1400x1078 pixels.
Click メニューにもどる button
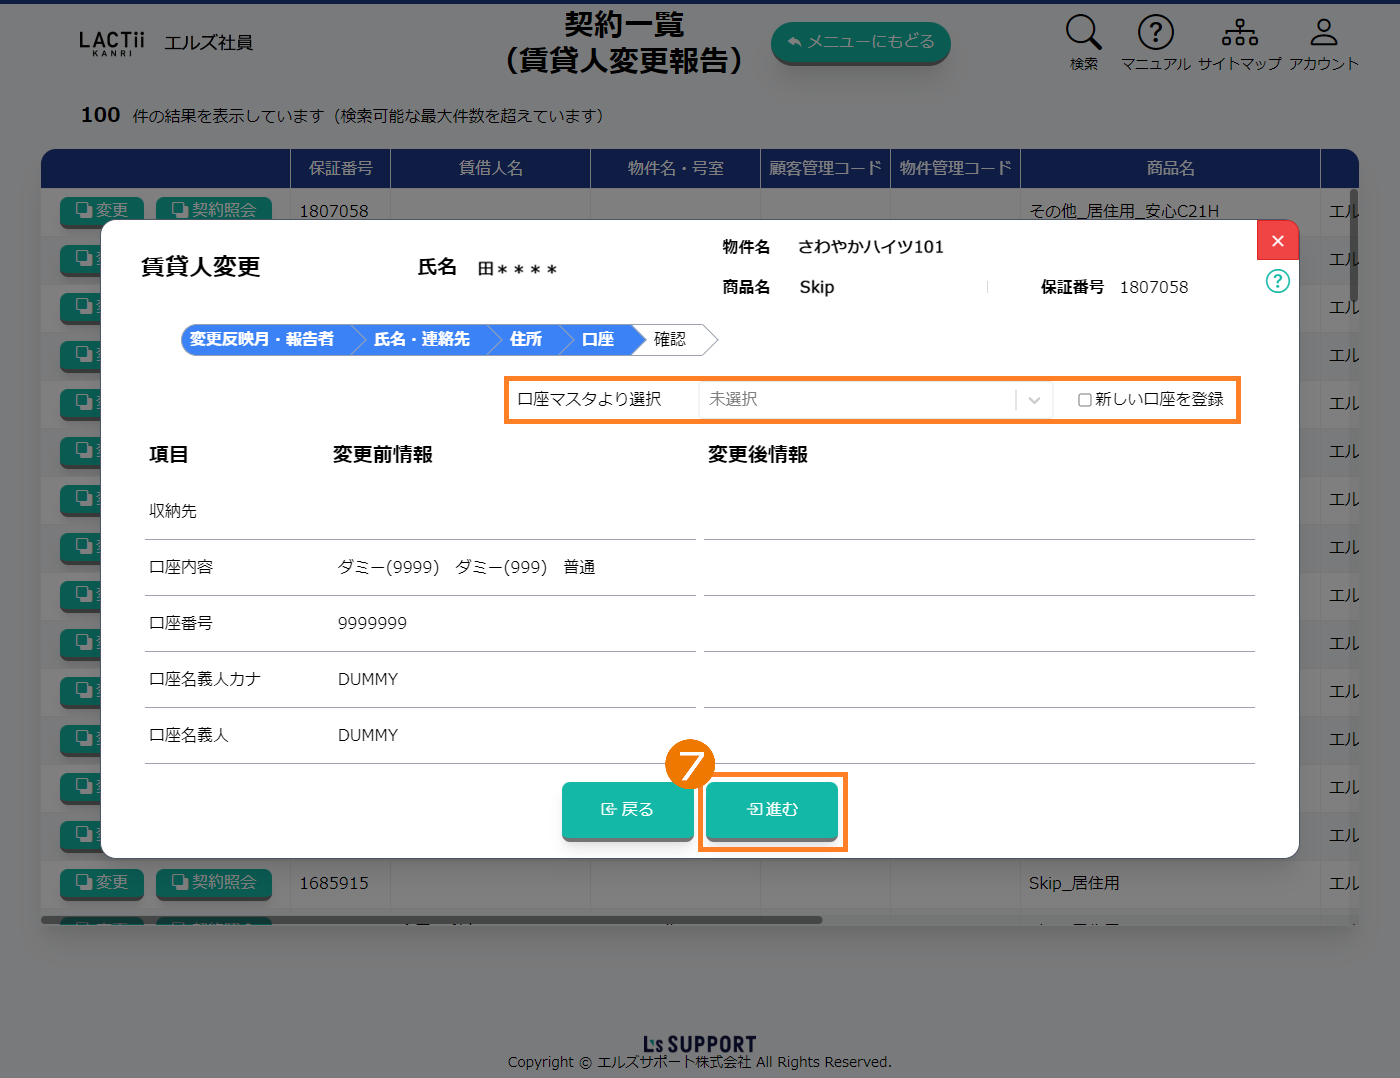(860, 42)
